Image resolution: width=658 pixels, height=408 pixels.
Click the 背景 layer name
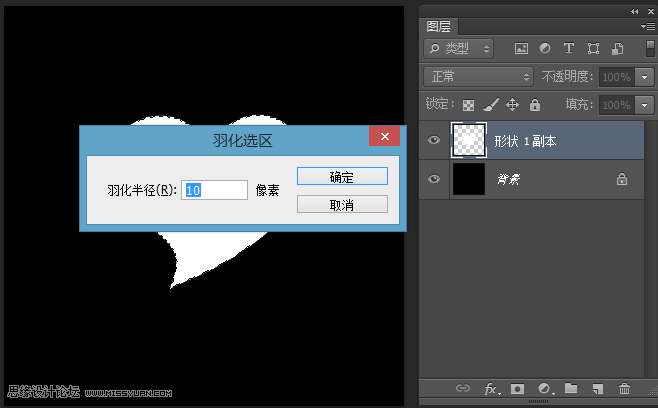509,180
